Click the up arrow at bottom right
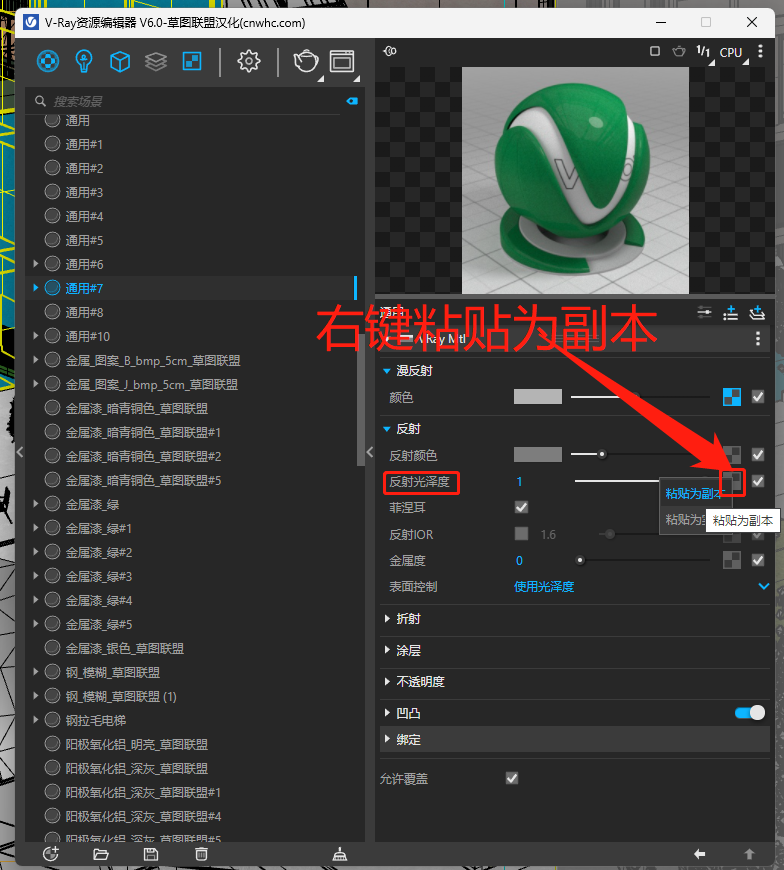The image size is (784, 870). tap(750, 854)
